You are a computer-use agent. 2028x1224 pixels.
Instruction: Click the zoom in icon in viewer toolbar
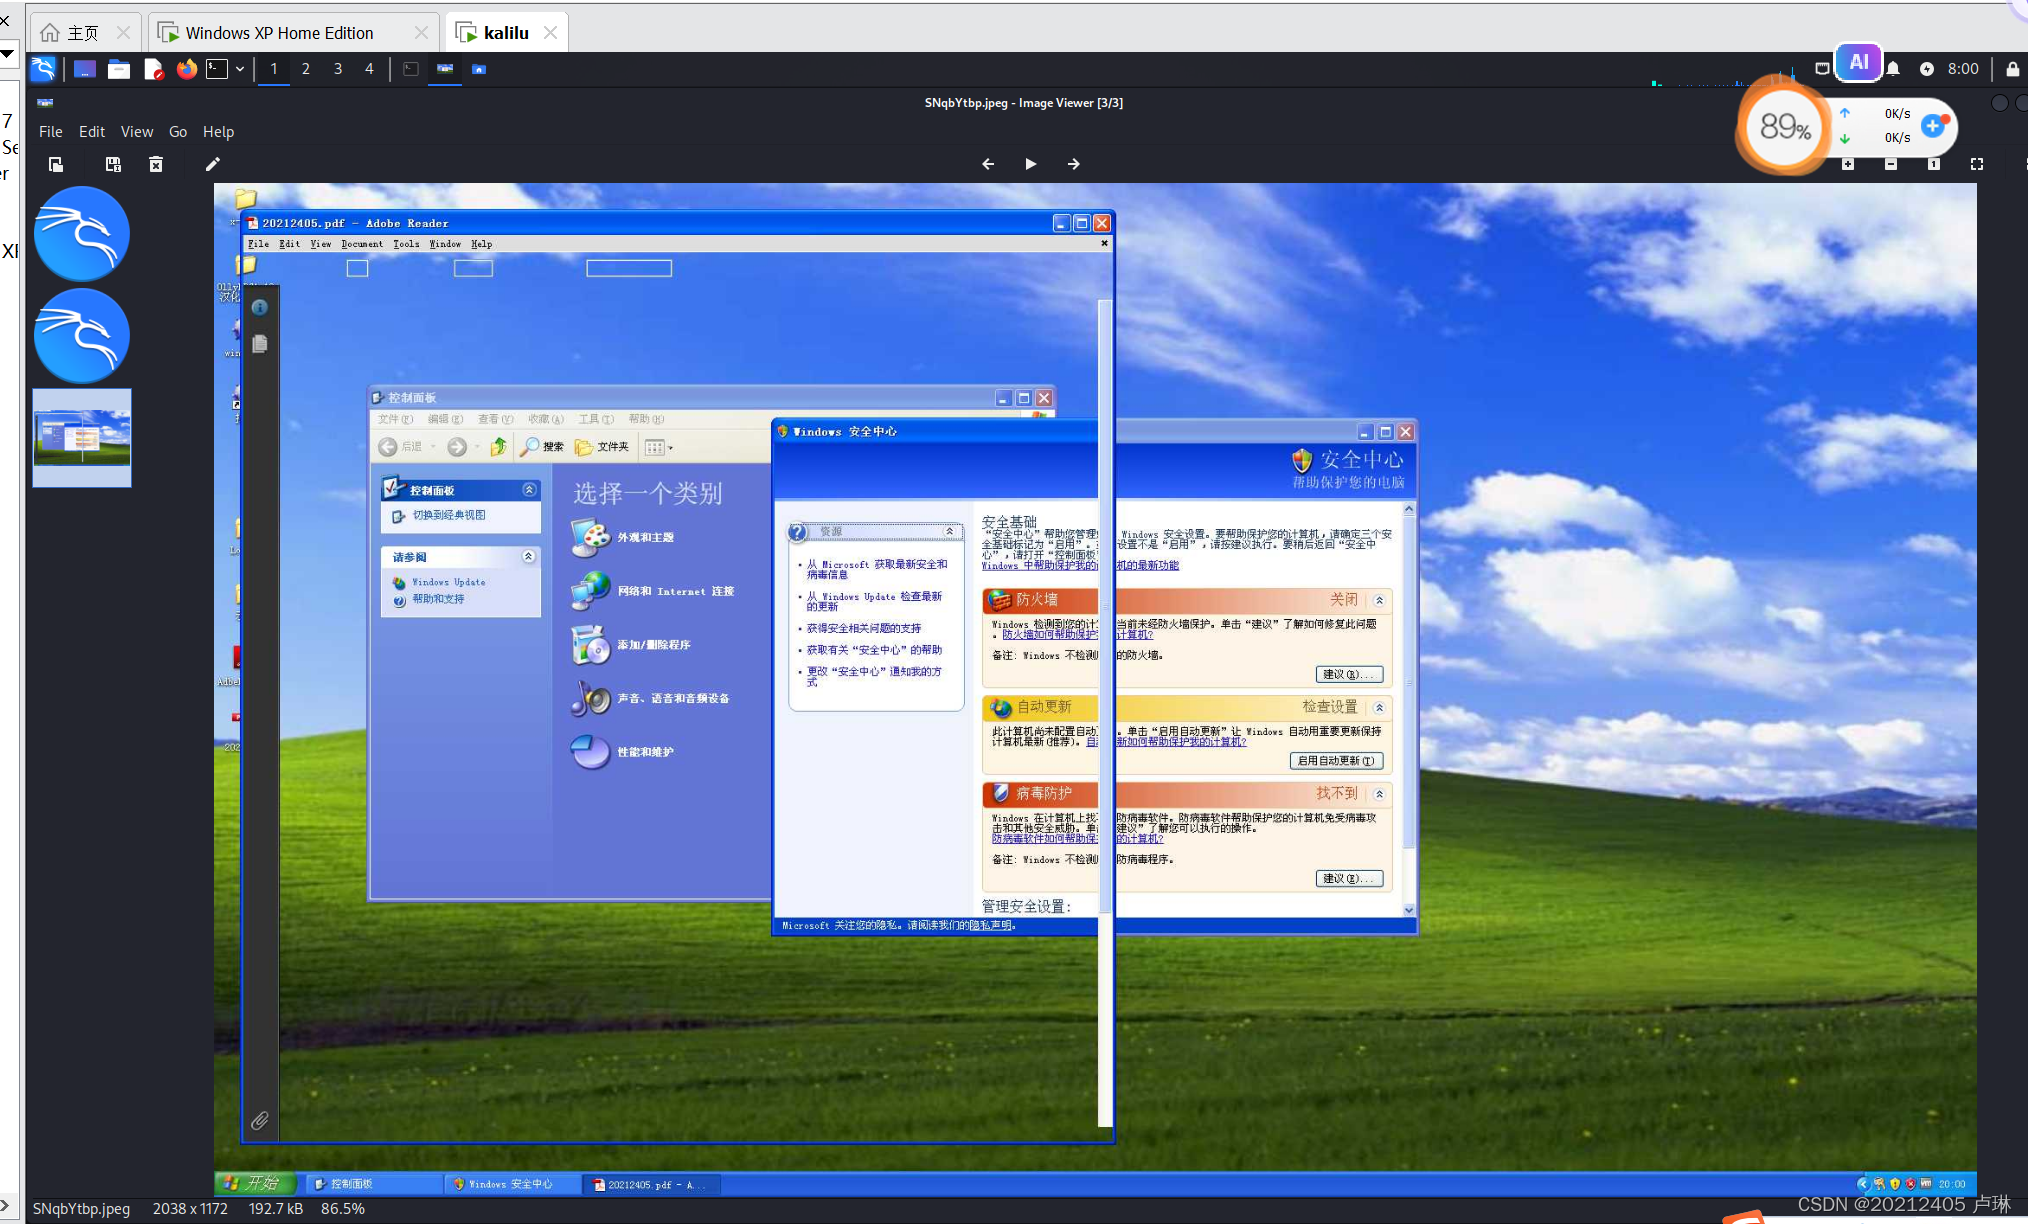1848,164
